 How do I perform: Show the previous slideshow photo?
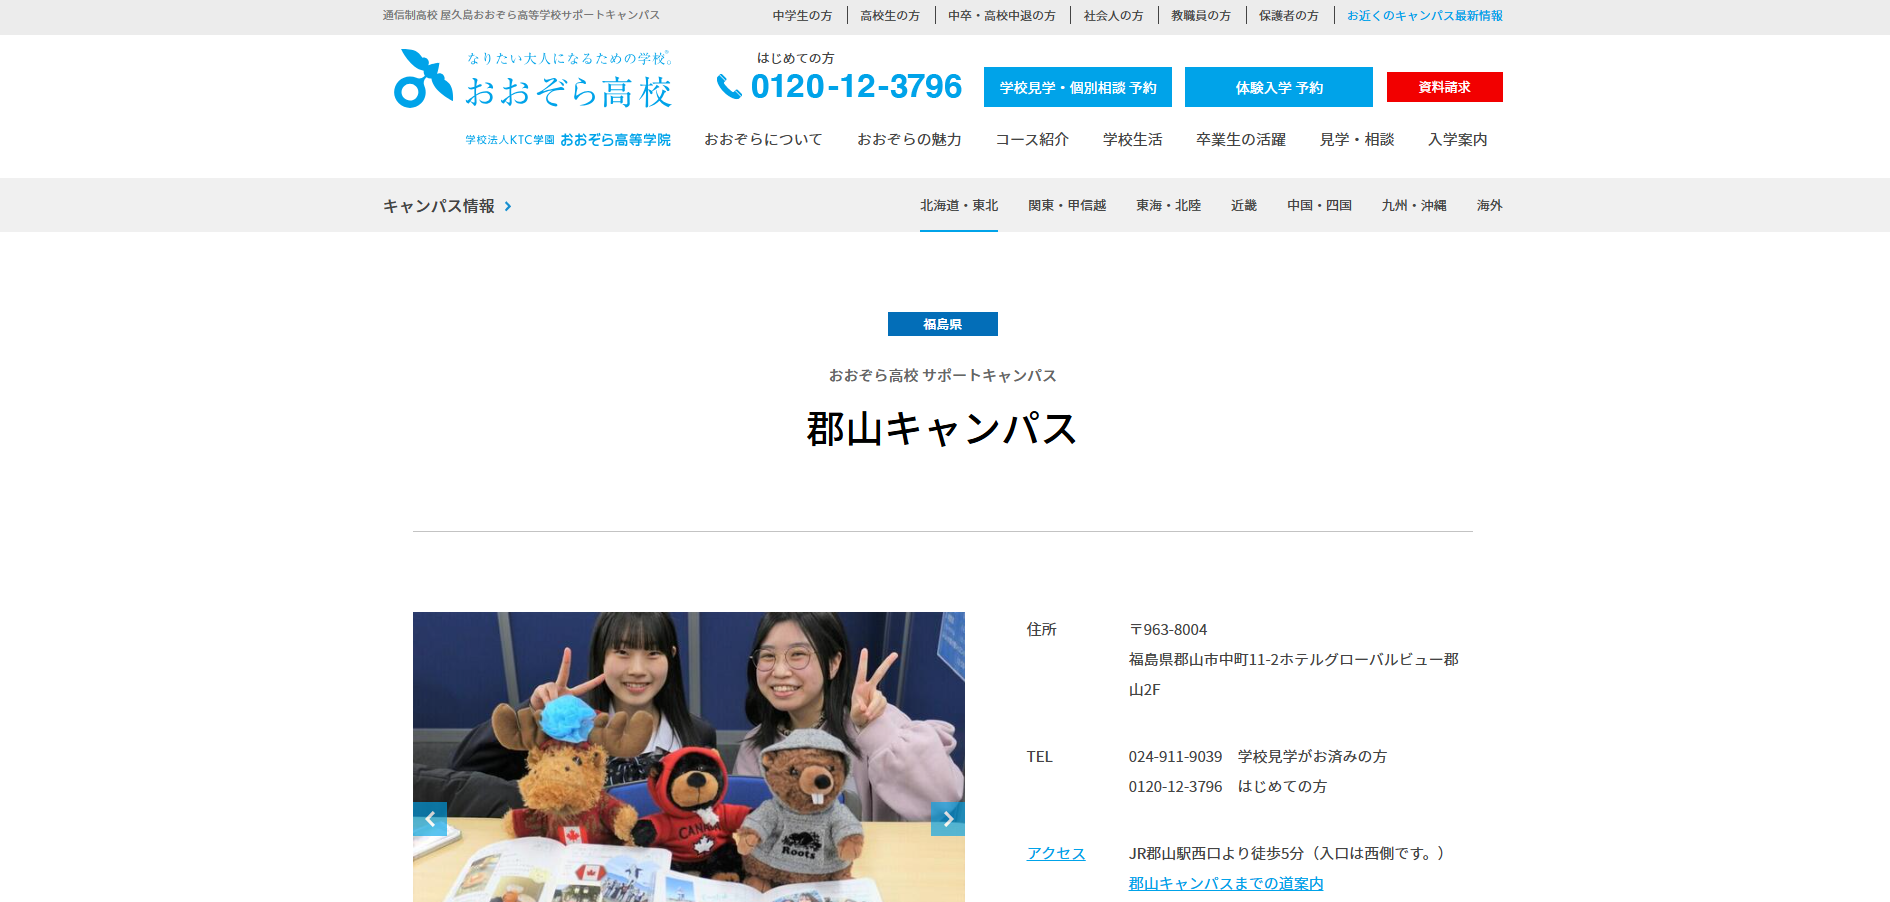click(x=430, y=819)
